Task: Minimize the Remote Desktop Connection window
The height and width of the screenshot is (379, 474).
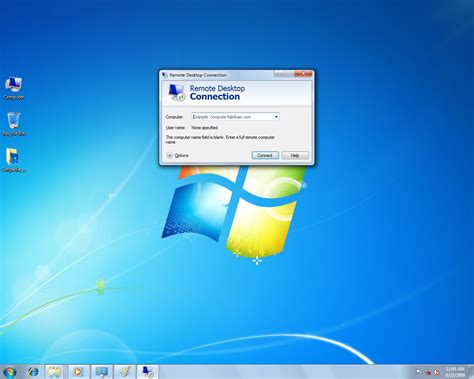Action: [279, 74]
